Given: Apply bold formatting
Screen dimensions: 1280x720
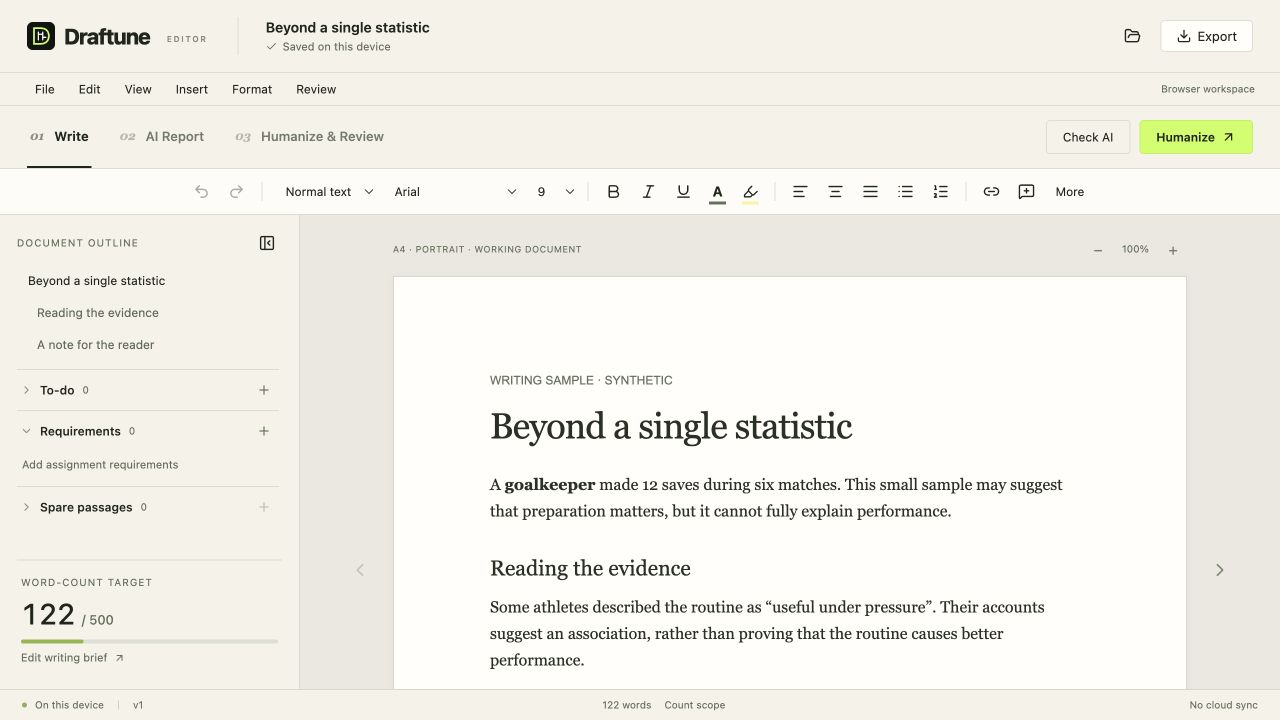Looking at the screenshot, I should tap(613, 192).
